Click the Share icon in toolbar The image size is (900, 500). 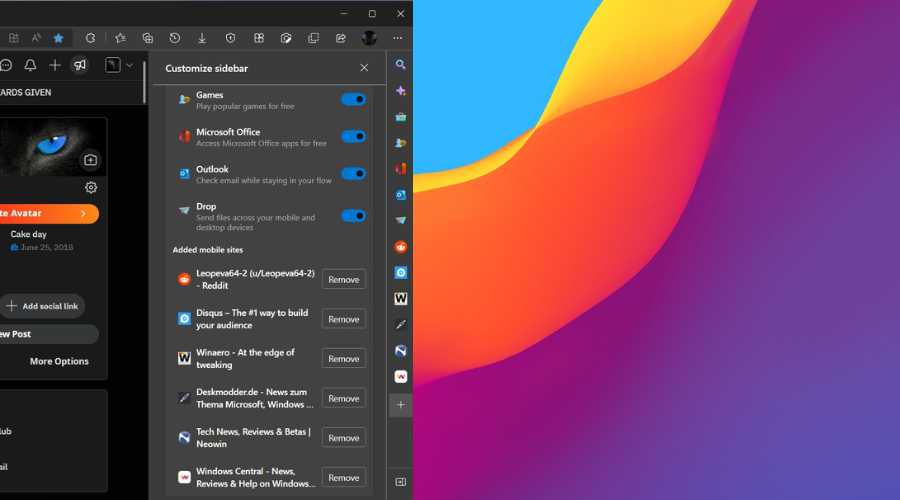coord(341,38)
